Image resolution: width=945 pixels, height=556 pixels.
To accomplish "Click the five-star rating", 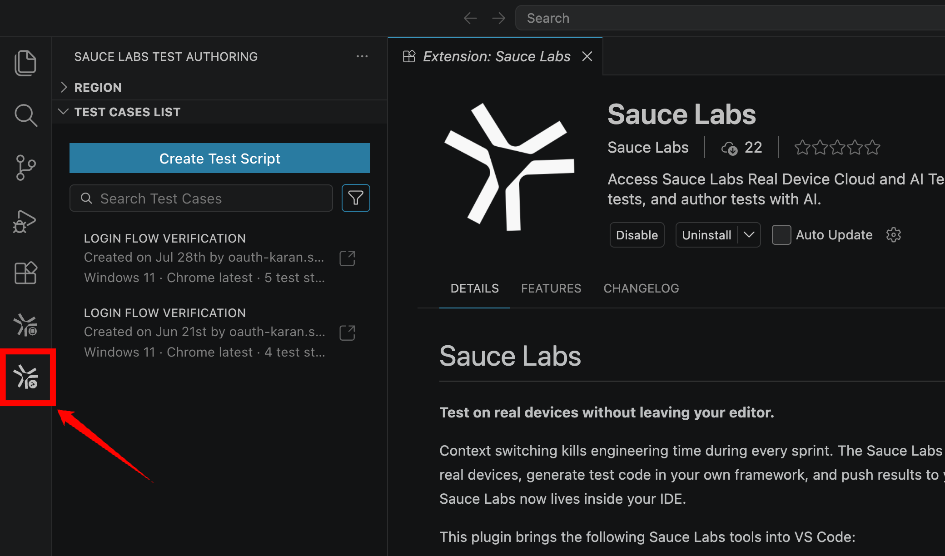I will 837,148.
